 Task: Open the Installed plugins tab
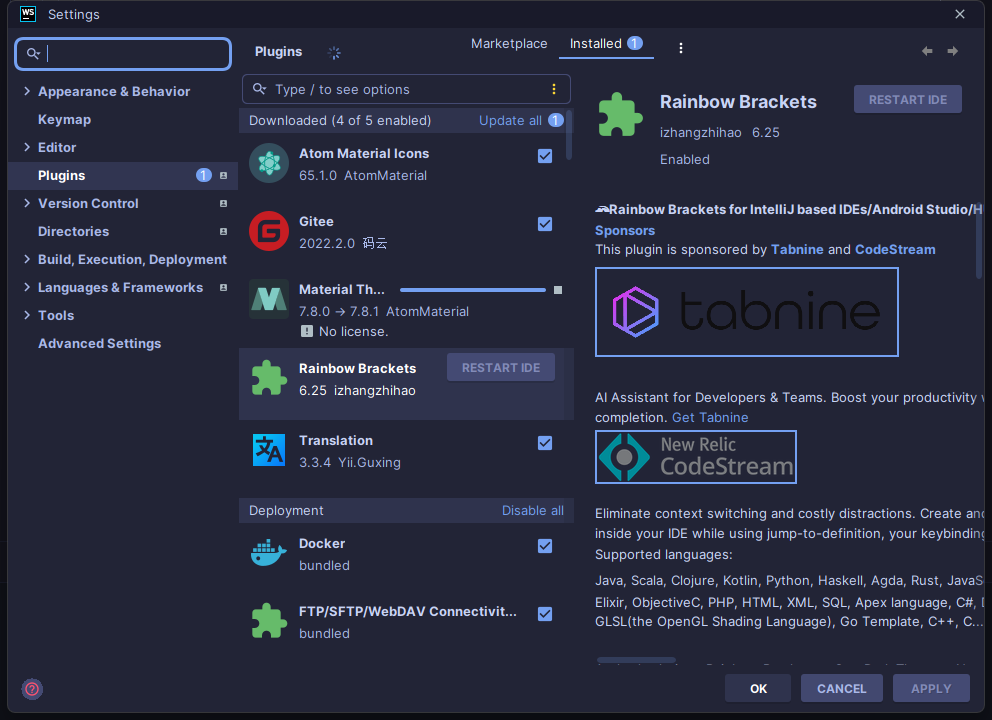point(596,44)
